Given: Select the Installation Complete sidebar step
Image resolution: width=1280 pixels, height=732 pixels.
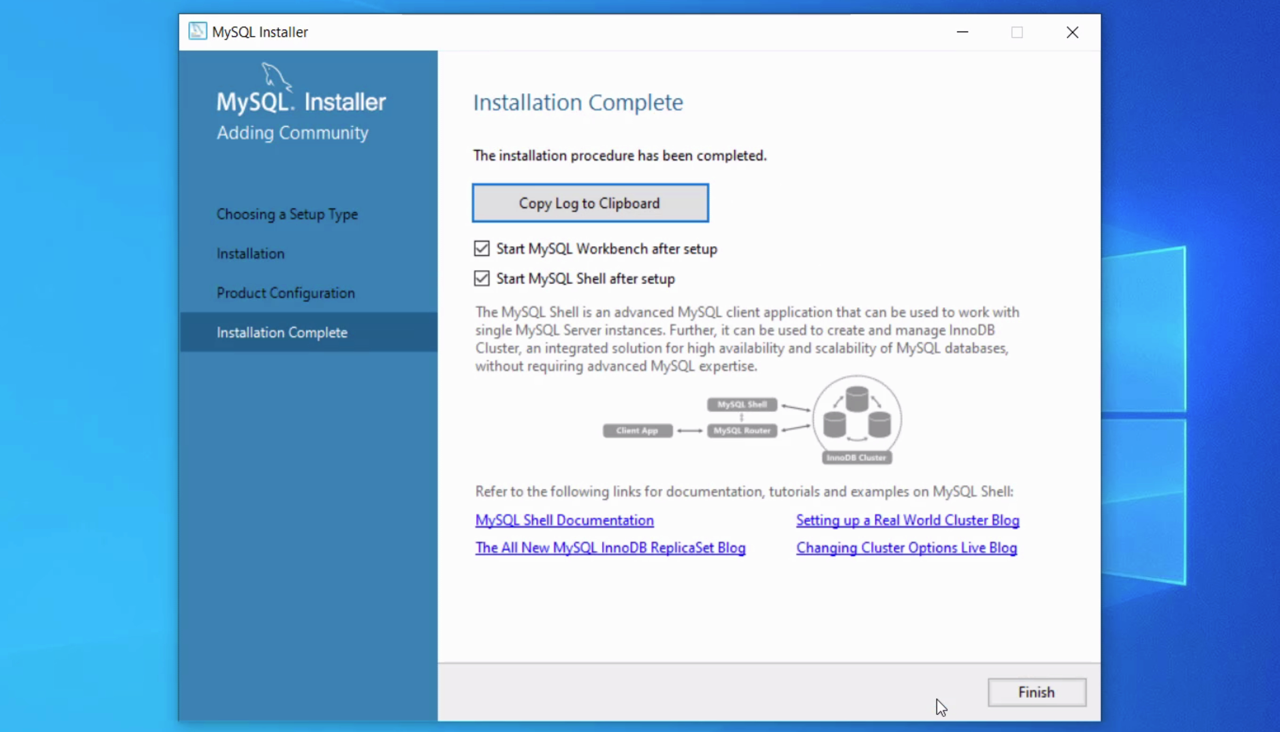Looking at the screenshot, I should click(282, 333).
